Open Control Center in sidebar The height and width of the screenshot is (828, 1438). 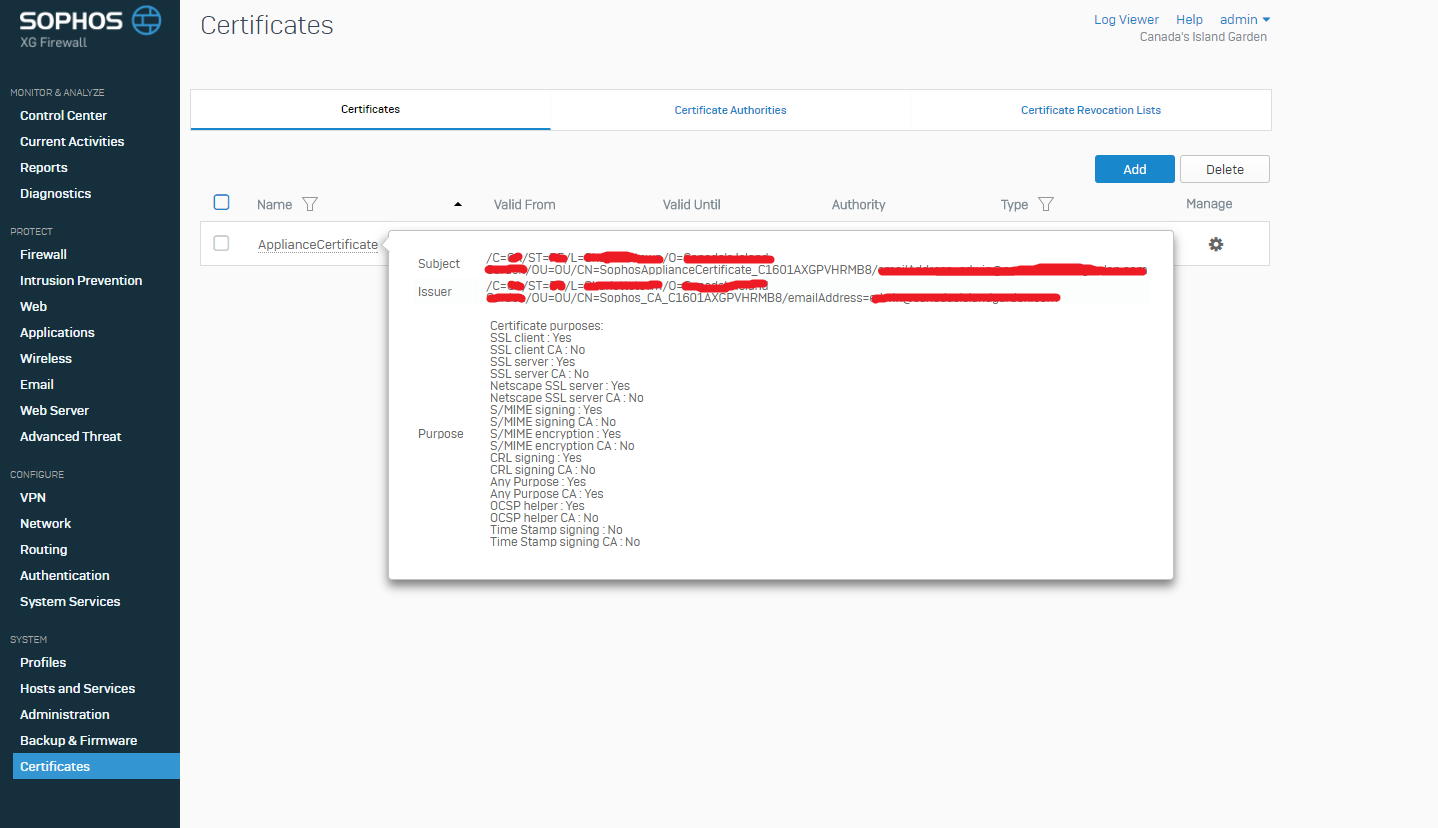pos(63,115)
